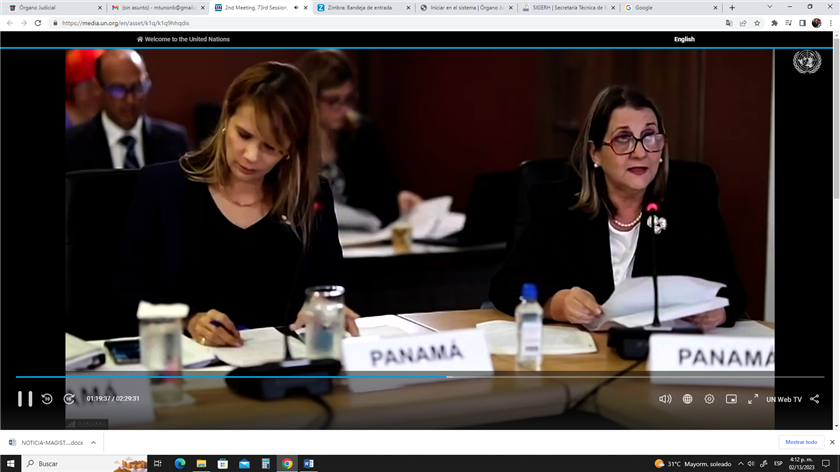Share the video via share icon
The width and height of the screenshot is (840, 472).
pos(815,399)
